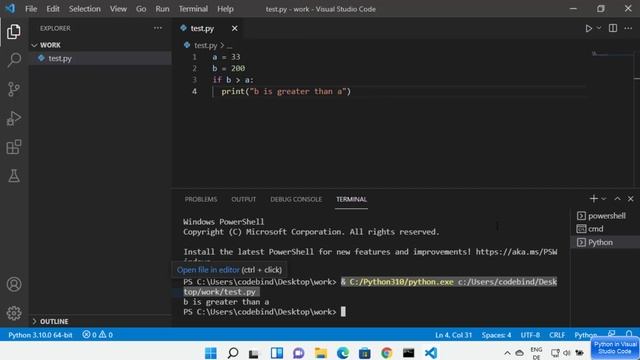Open the Search view in the activity bar
The width and height of the screenshot is (640, 360).
(14, 60)
